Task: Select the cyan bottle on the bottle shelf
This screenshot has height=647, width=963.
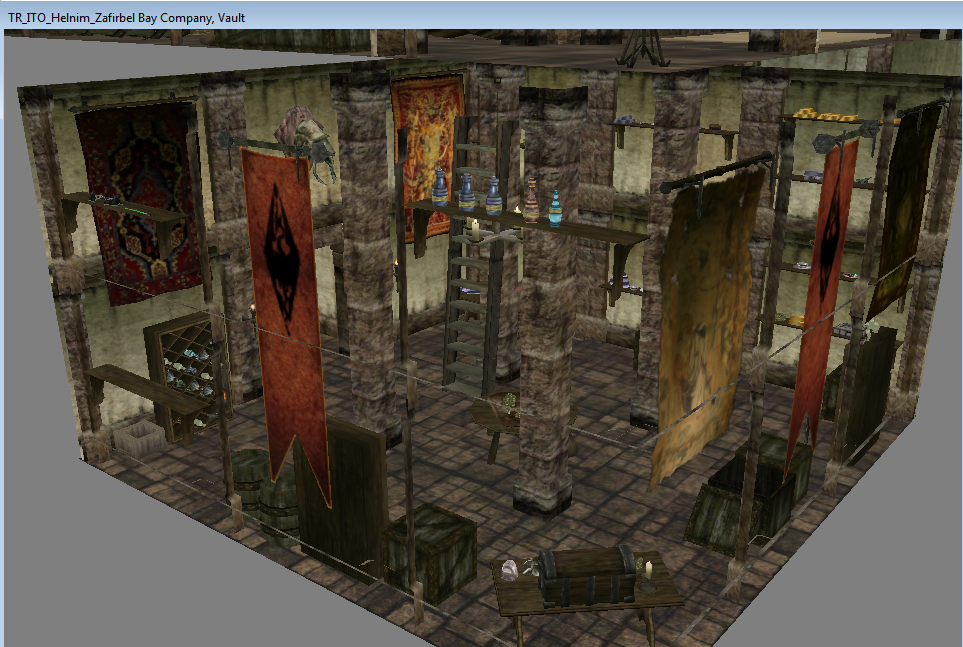Action: tap(555, 209)
